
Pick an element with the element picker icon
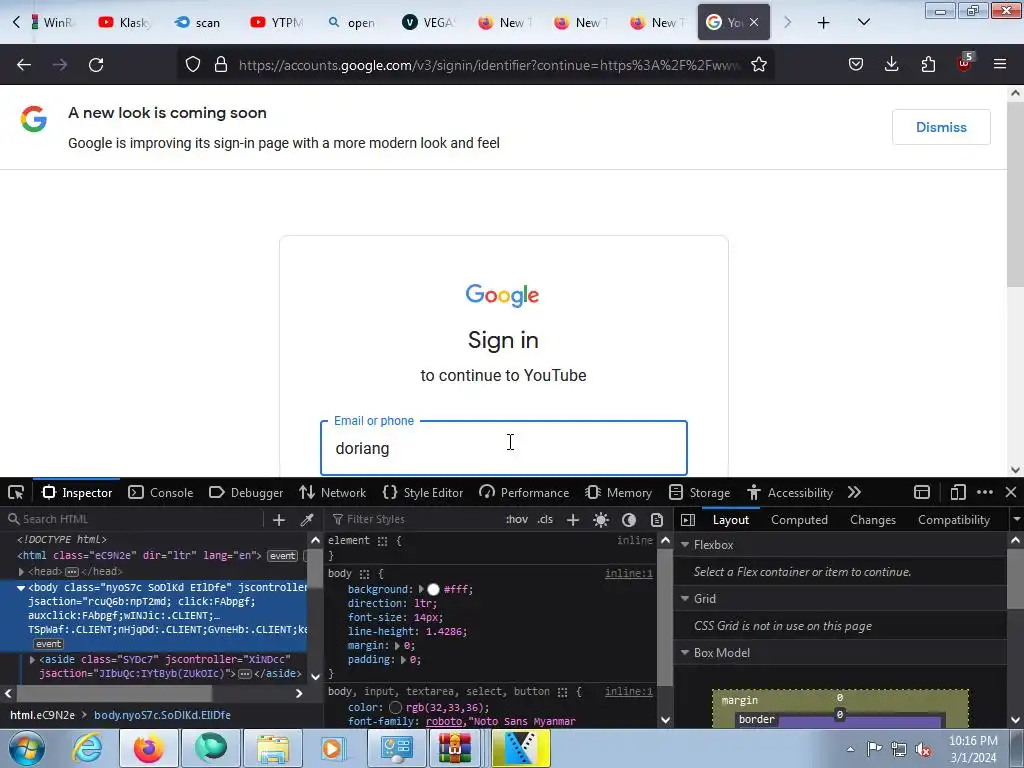[x=16, y=492]
